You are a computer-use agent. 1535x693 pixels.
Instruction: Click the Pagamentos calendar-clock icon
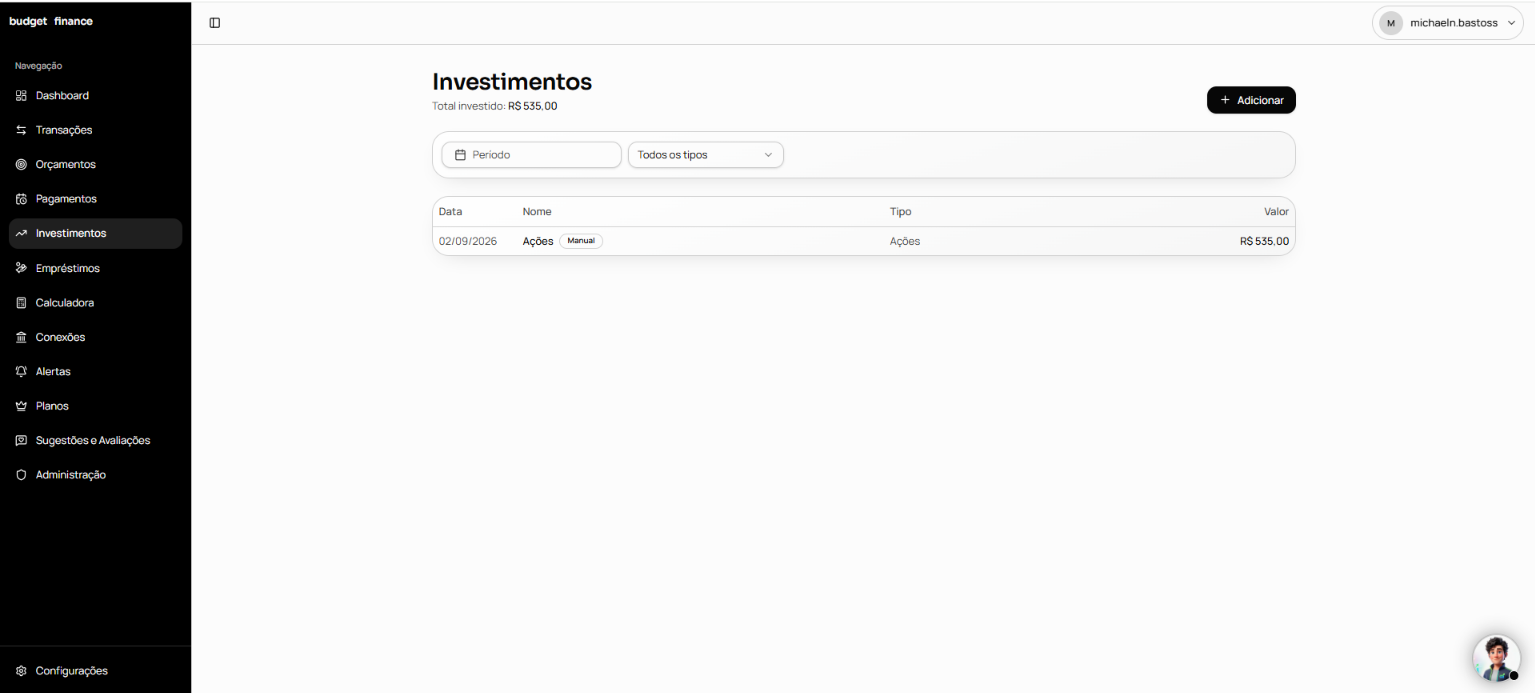coord(21,199)
